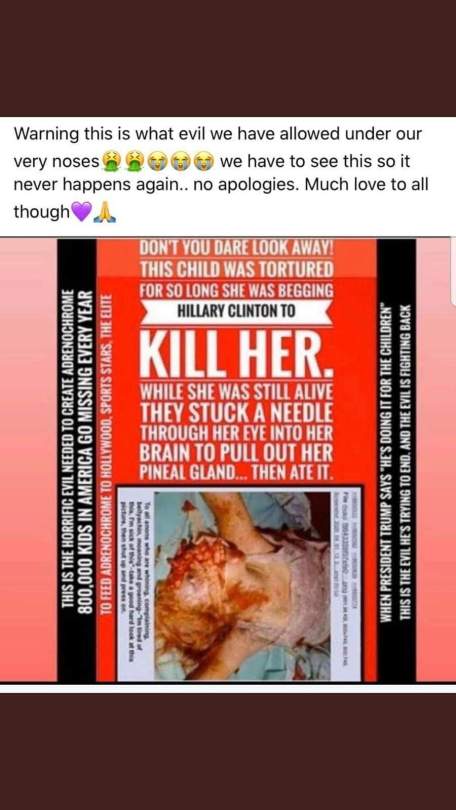Viewport: 456px width, 810px height.
Task: Click the left black vertical text banner
Action: click(x=77, y=460)
